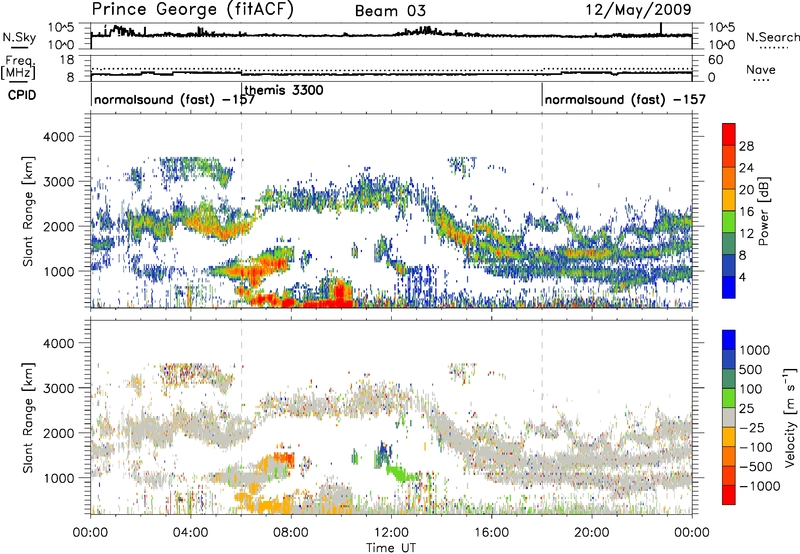Image resolution: width=800 pixels, height=554 pixels.
Task: Click the "04:00" time tick label
Action: click(x=190, y=533)
